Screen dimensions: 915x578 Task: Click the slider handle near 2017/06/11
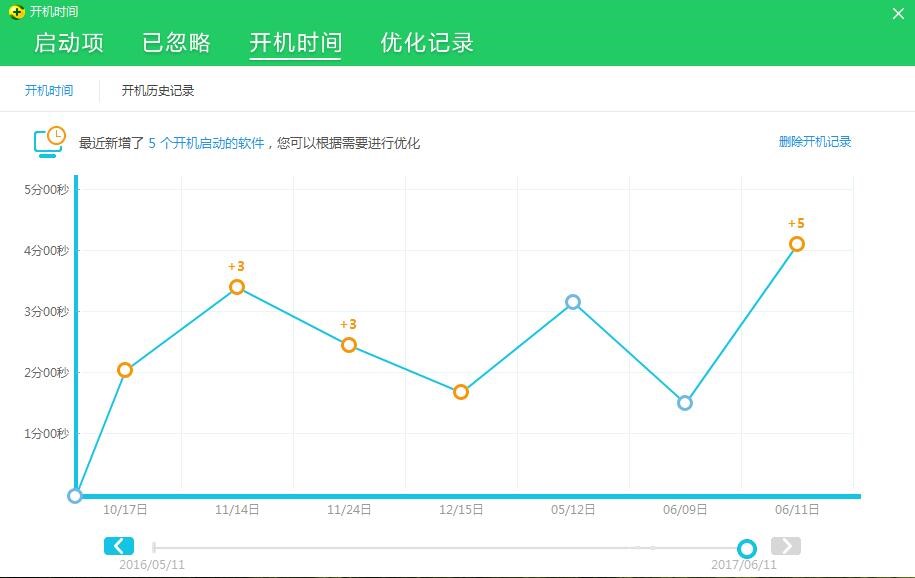tap(747, 549)
